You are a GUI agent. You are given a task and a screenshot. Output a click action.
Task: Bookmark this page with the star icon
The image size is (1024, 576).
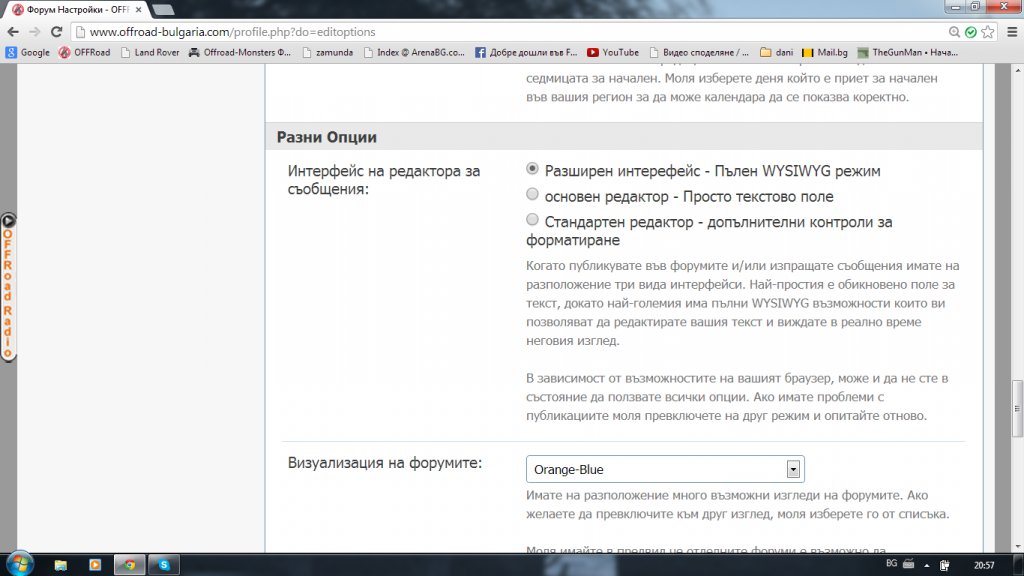tap(988, 31)
